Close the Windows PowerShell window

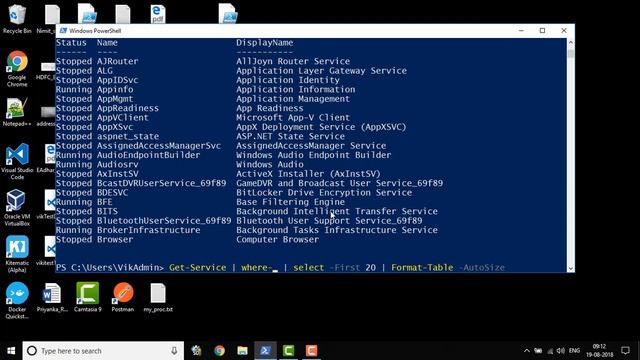pos(564,31)
